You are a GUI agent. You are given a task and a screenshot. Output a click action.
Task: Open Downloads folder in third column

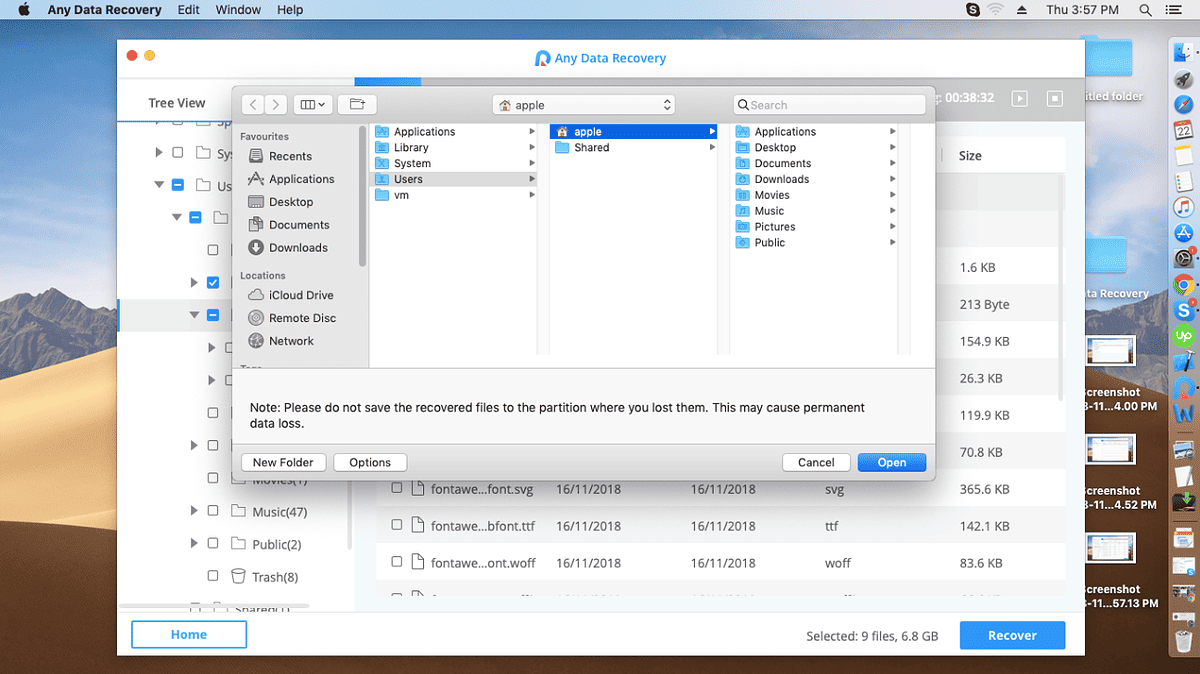pos(815,179)
